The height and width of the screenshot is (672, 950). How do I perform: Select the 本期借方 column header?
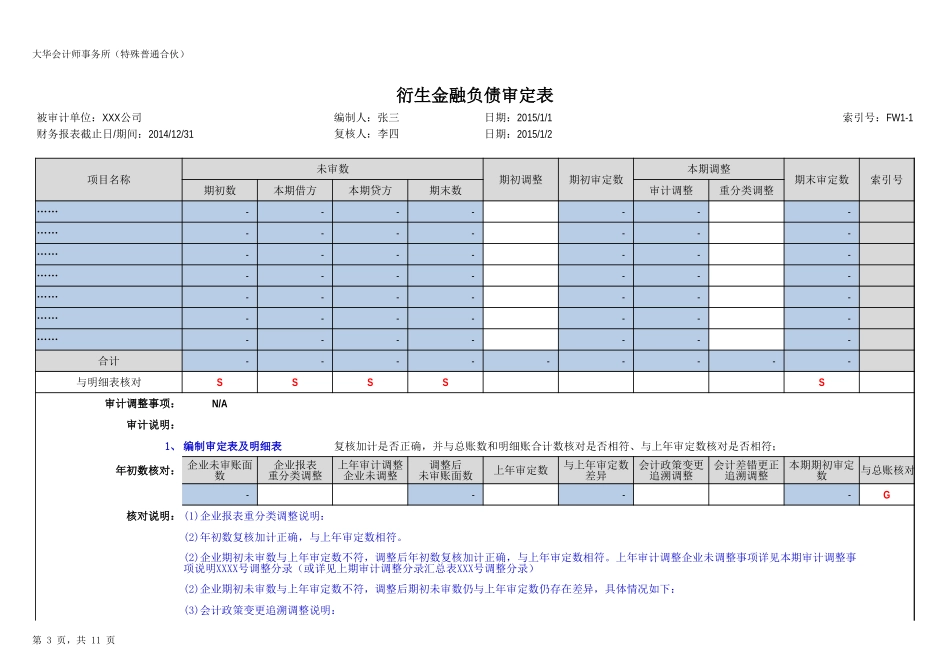(295, 190)
